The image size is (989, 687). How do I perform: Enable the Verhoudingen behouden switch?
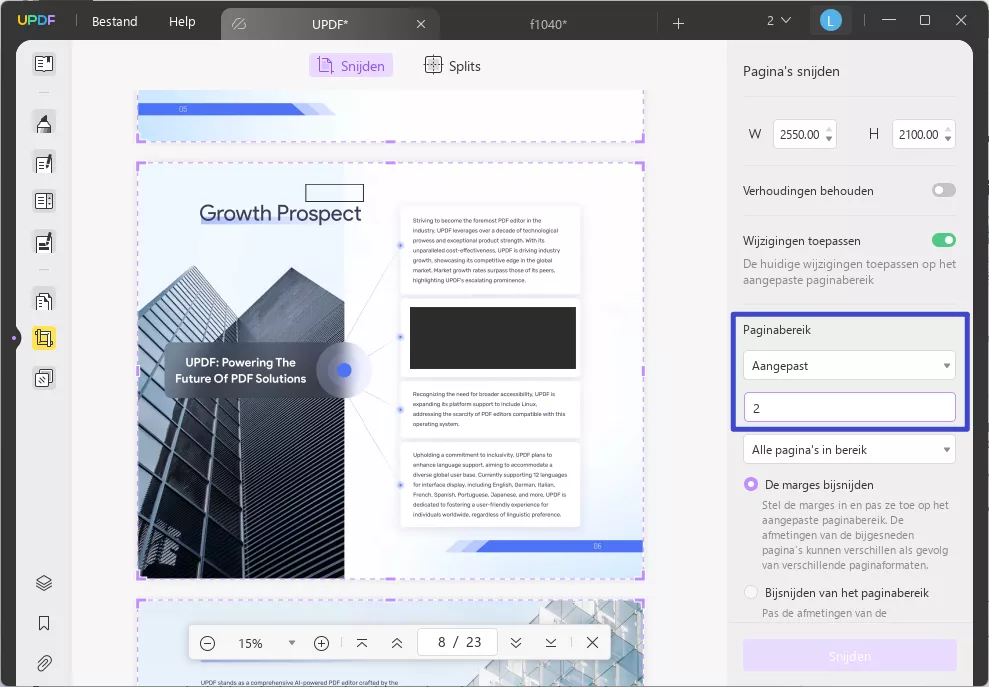coord(942,190)
